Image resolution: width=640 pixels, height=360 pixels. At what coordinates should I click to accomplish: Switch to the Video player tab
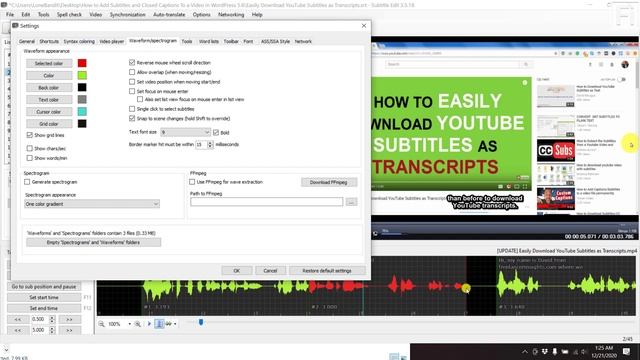(x=111, y=41)
